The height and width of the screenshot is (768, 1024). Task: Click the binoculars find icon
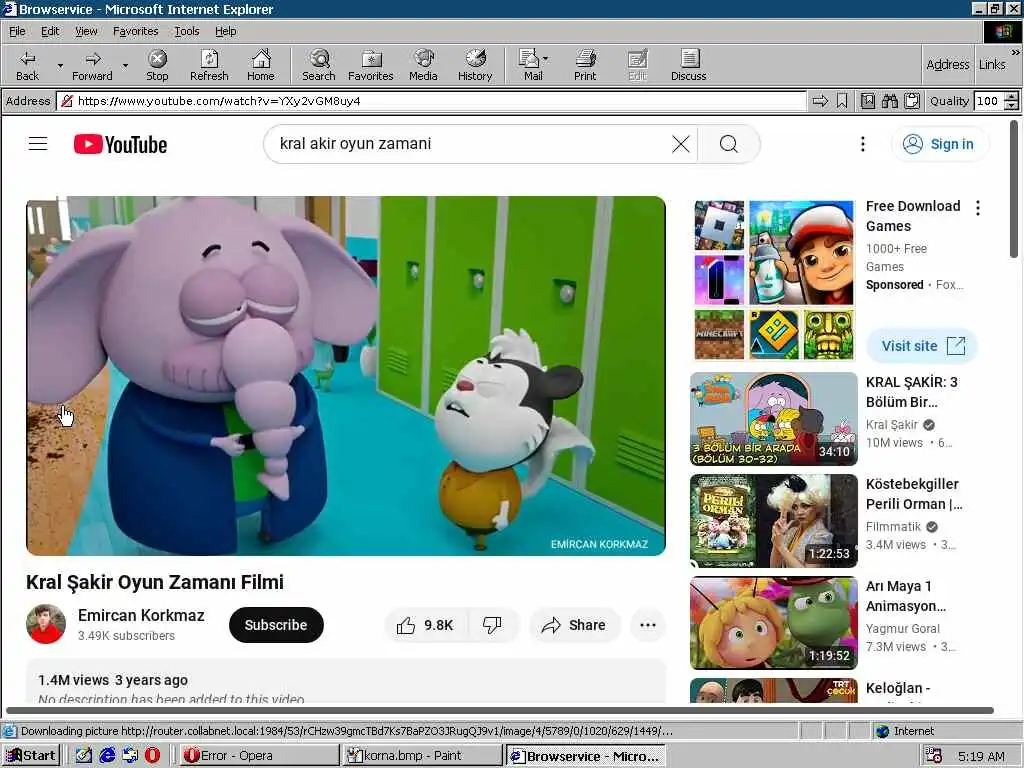click(889, 101)
